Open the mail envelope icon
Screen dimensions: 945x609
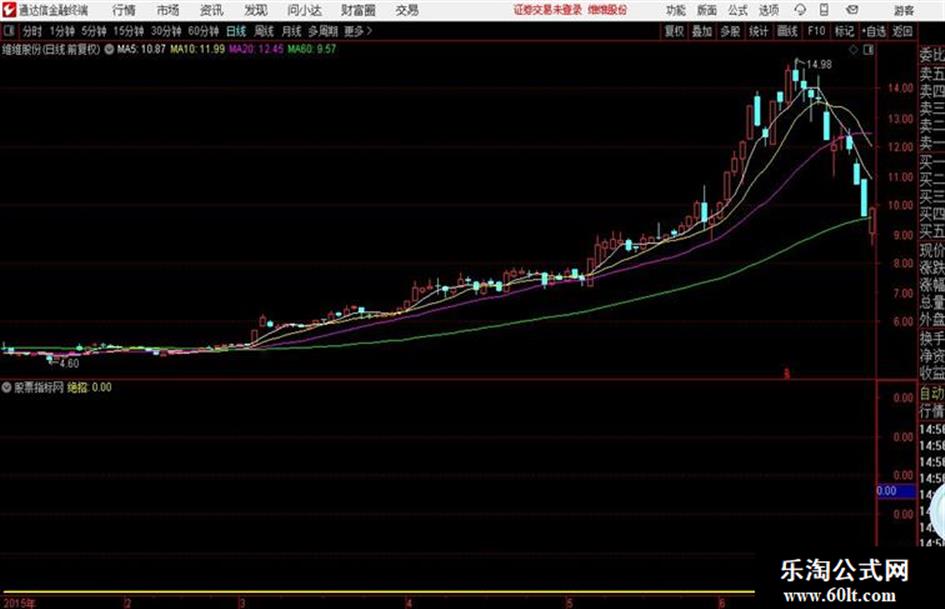(852, 10)
